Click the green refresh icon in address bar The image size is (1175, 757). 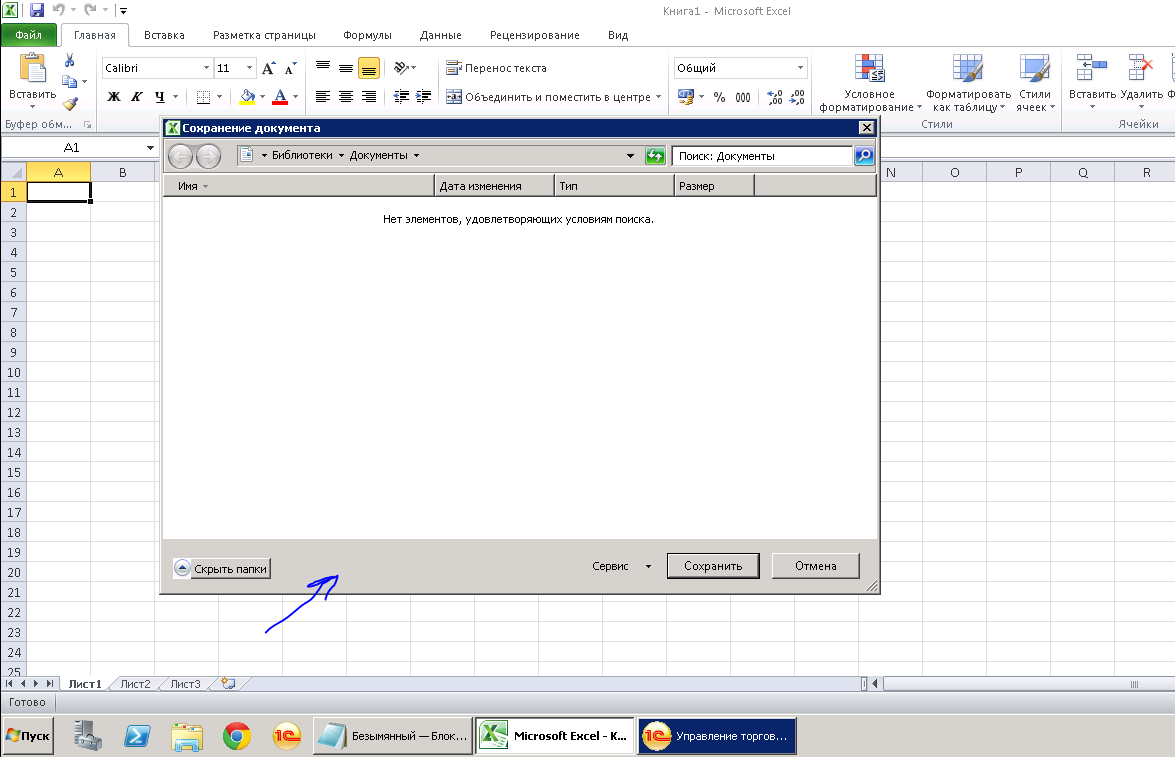coord(655,156)
